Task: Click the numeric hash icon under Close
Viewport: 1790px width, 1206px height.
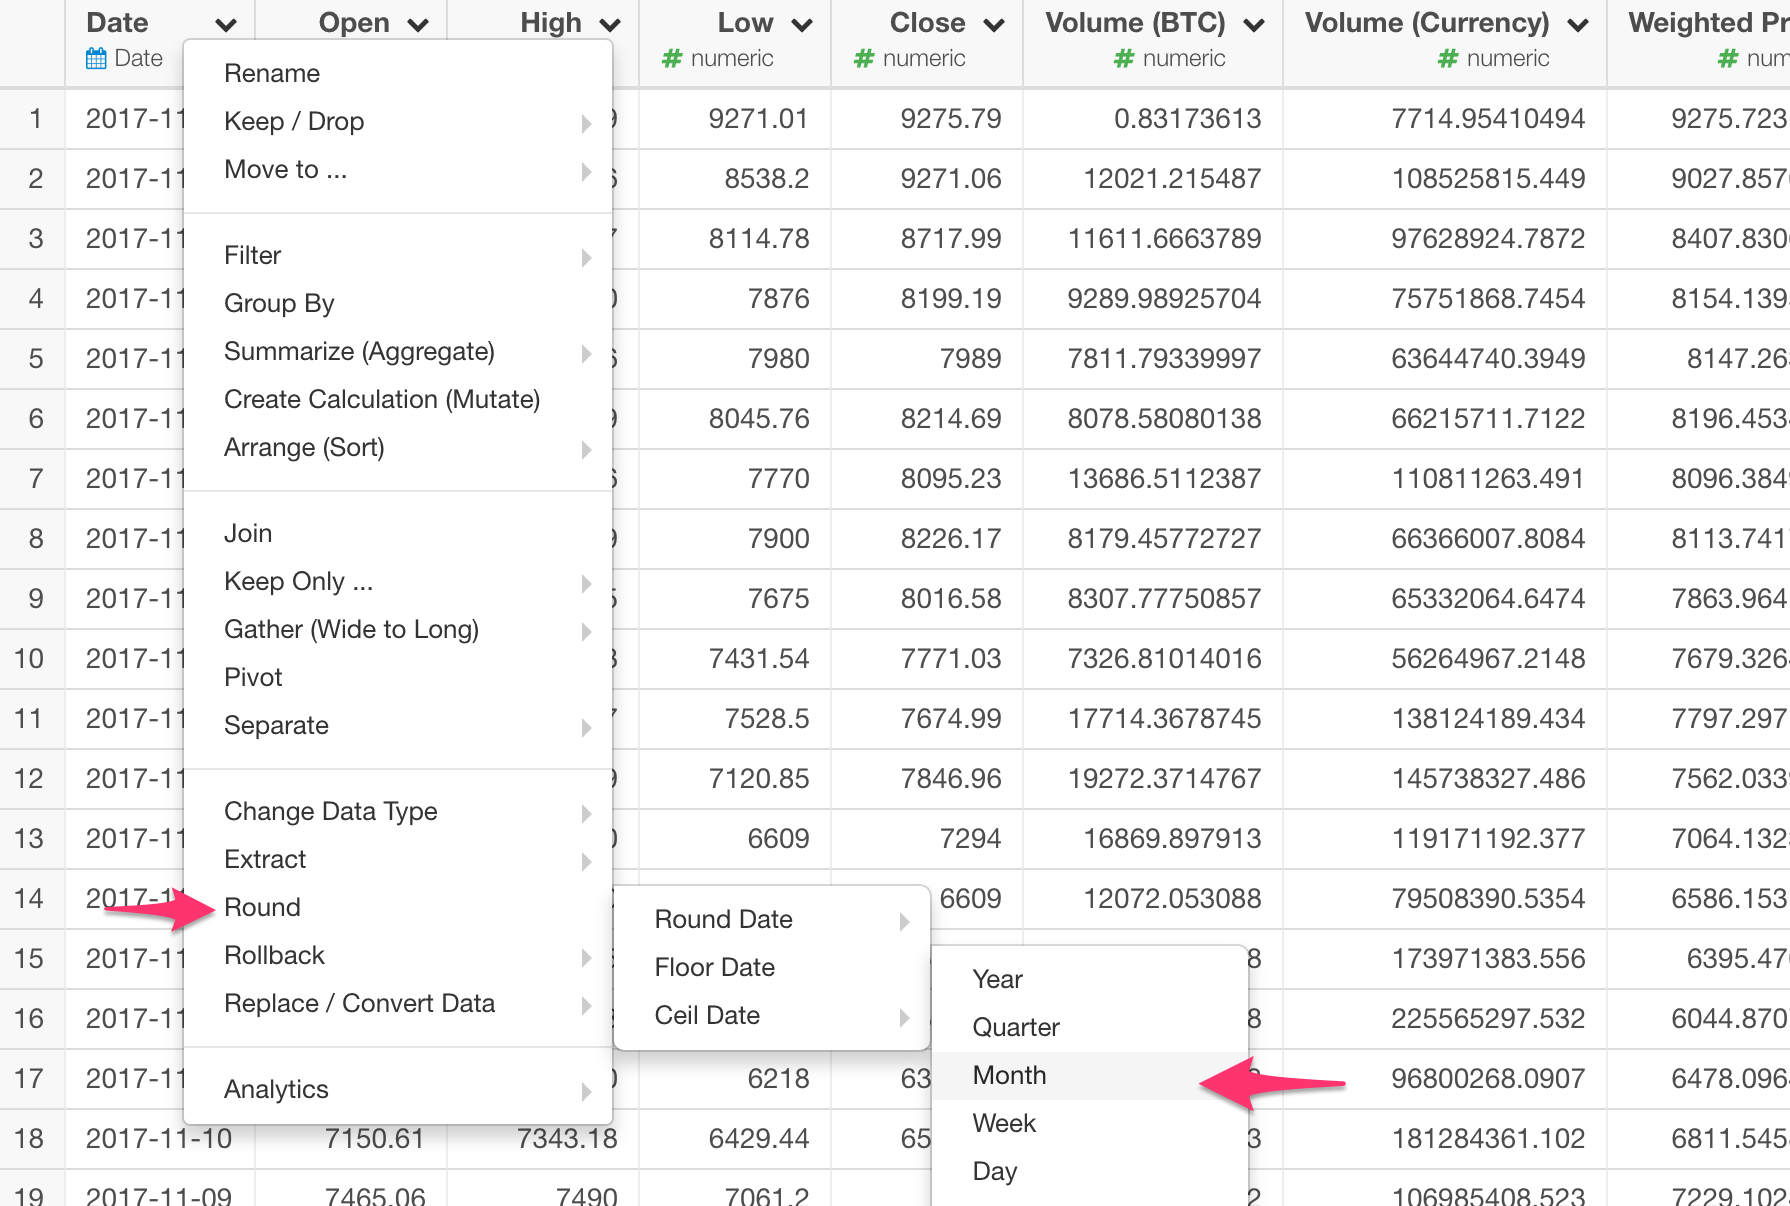Action: tap(864, 59)
